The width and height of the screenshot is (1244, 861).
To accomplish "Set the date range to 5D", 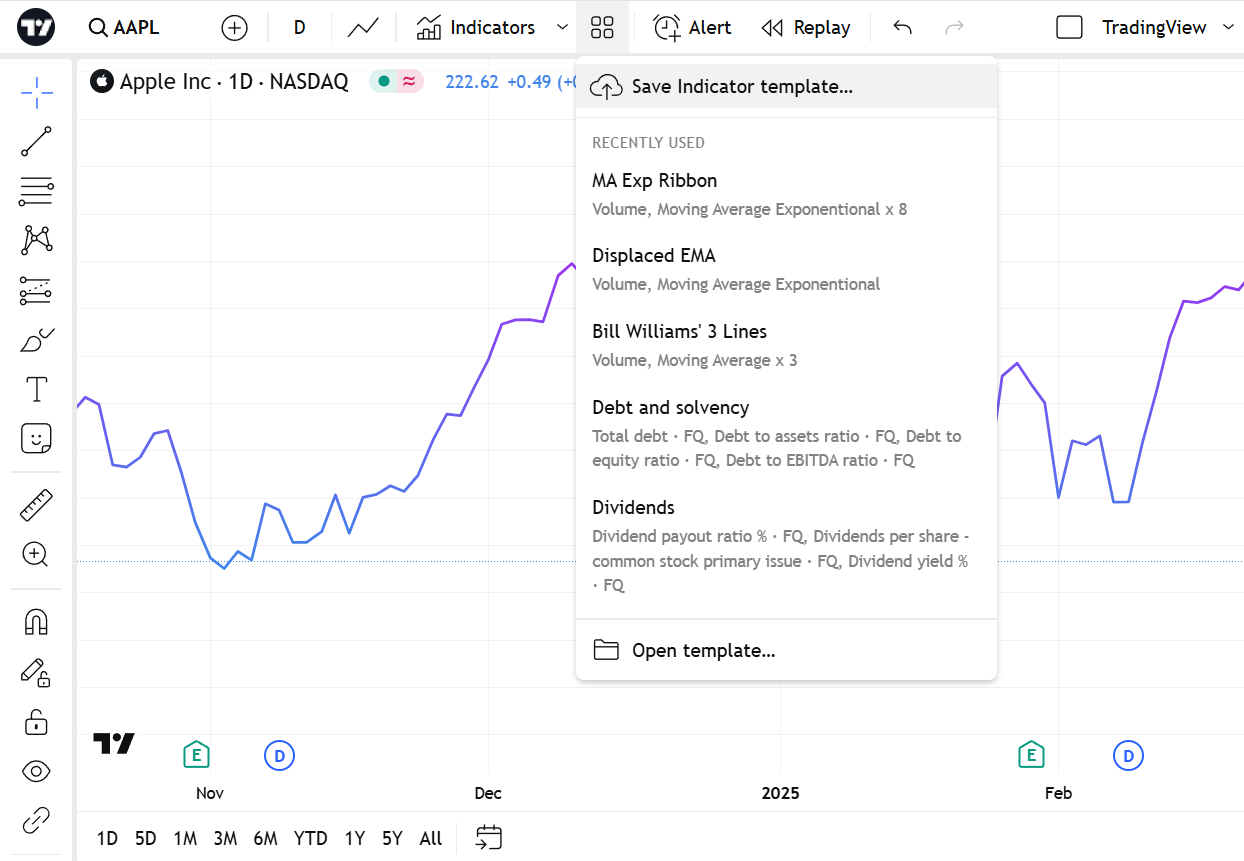I will click(x=146, y=838).
